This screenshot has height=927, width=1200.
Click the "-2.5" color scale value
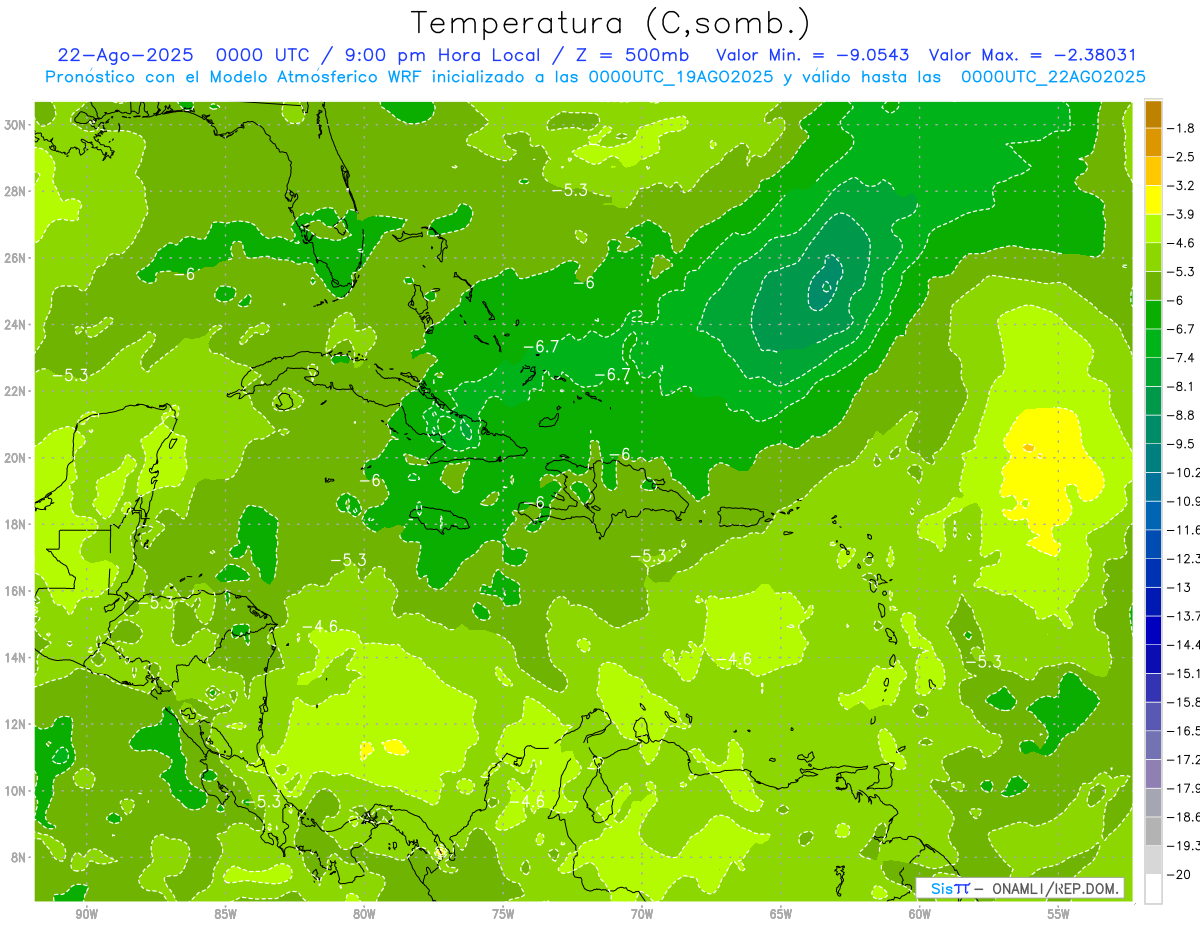click(x=1183, y=157)
